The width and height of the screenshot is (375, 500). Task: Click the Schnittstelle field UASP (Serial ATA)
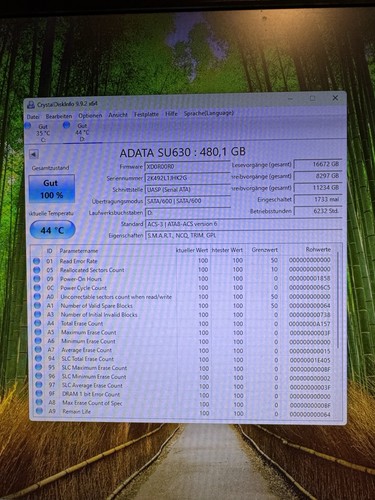[x=188, y=190]
